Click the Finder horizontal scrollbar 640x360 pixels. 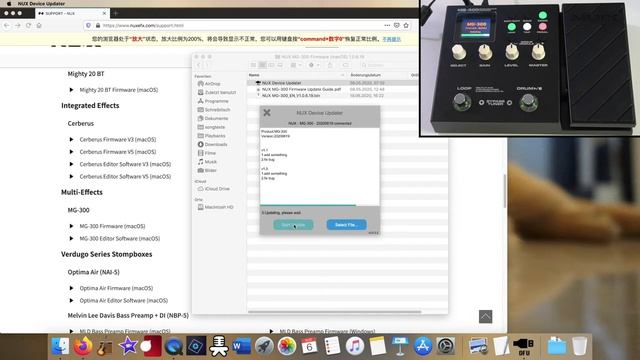tap(334, 312)
